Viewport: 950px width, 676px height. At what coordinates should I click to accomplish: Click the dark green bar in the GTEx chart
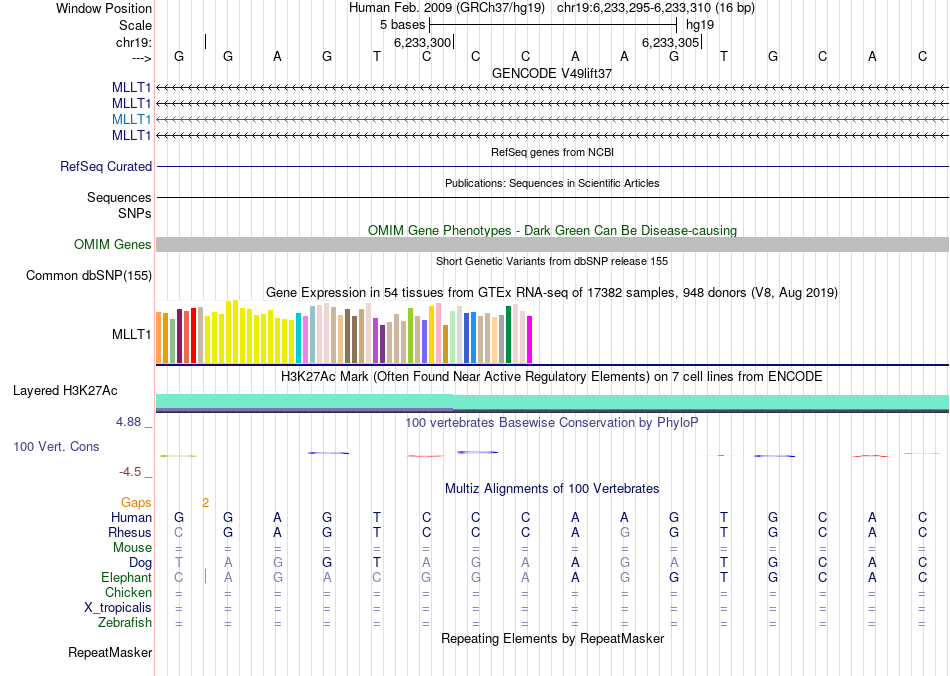click(508, 334)
